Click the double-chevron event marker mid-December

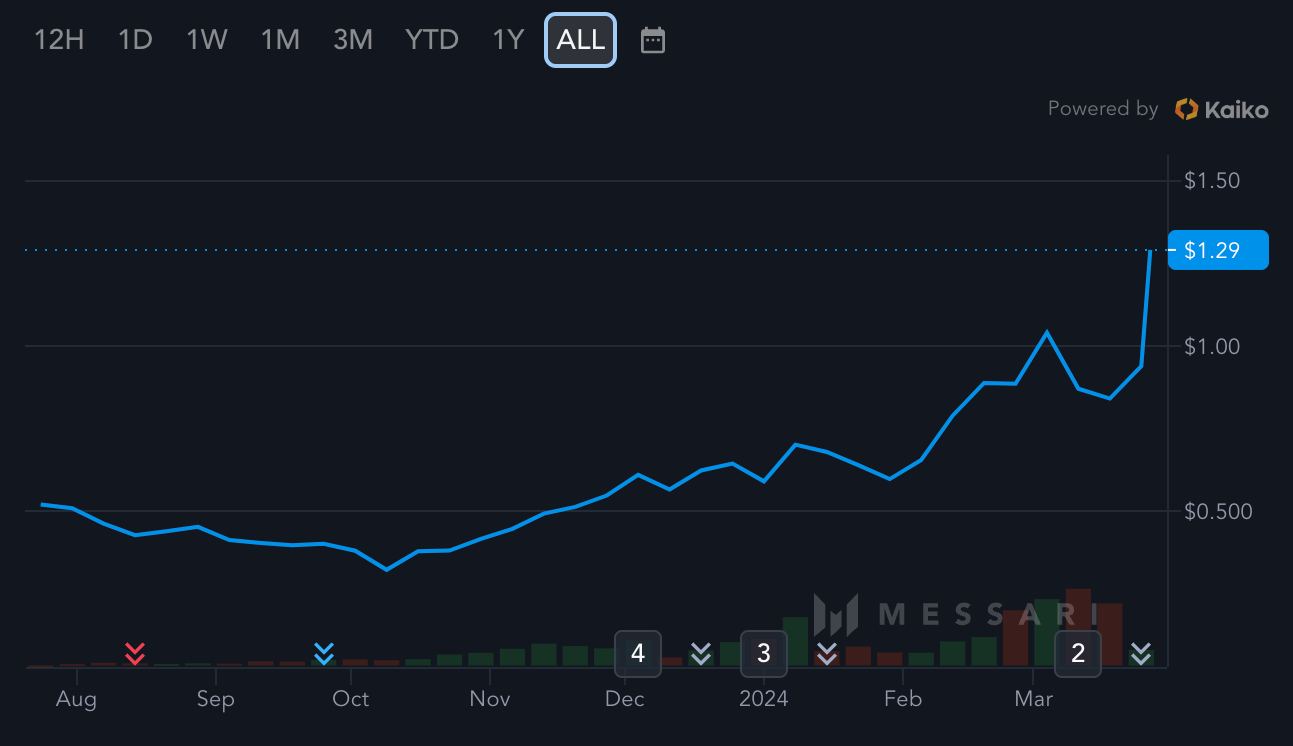pos(701,654)
